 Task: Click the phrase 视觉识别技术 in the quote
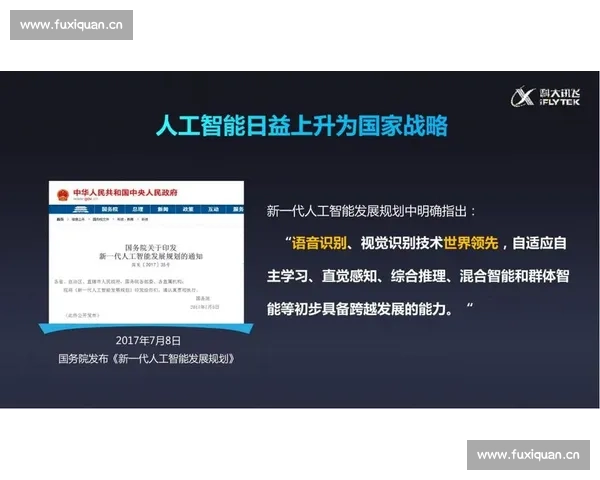point(401,243)
